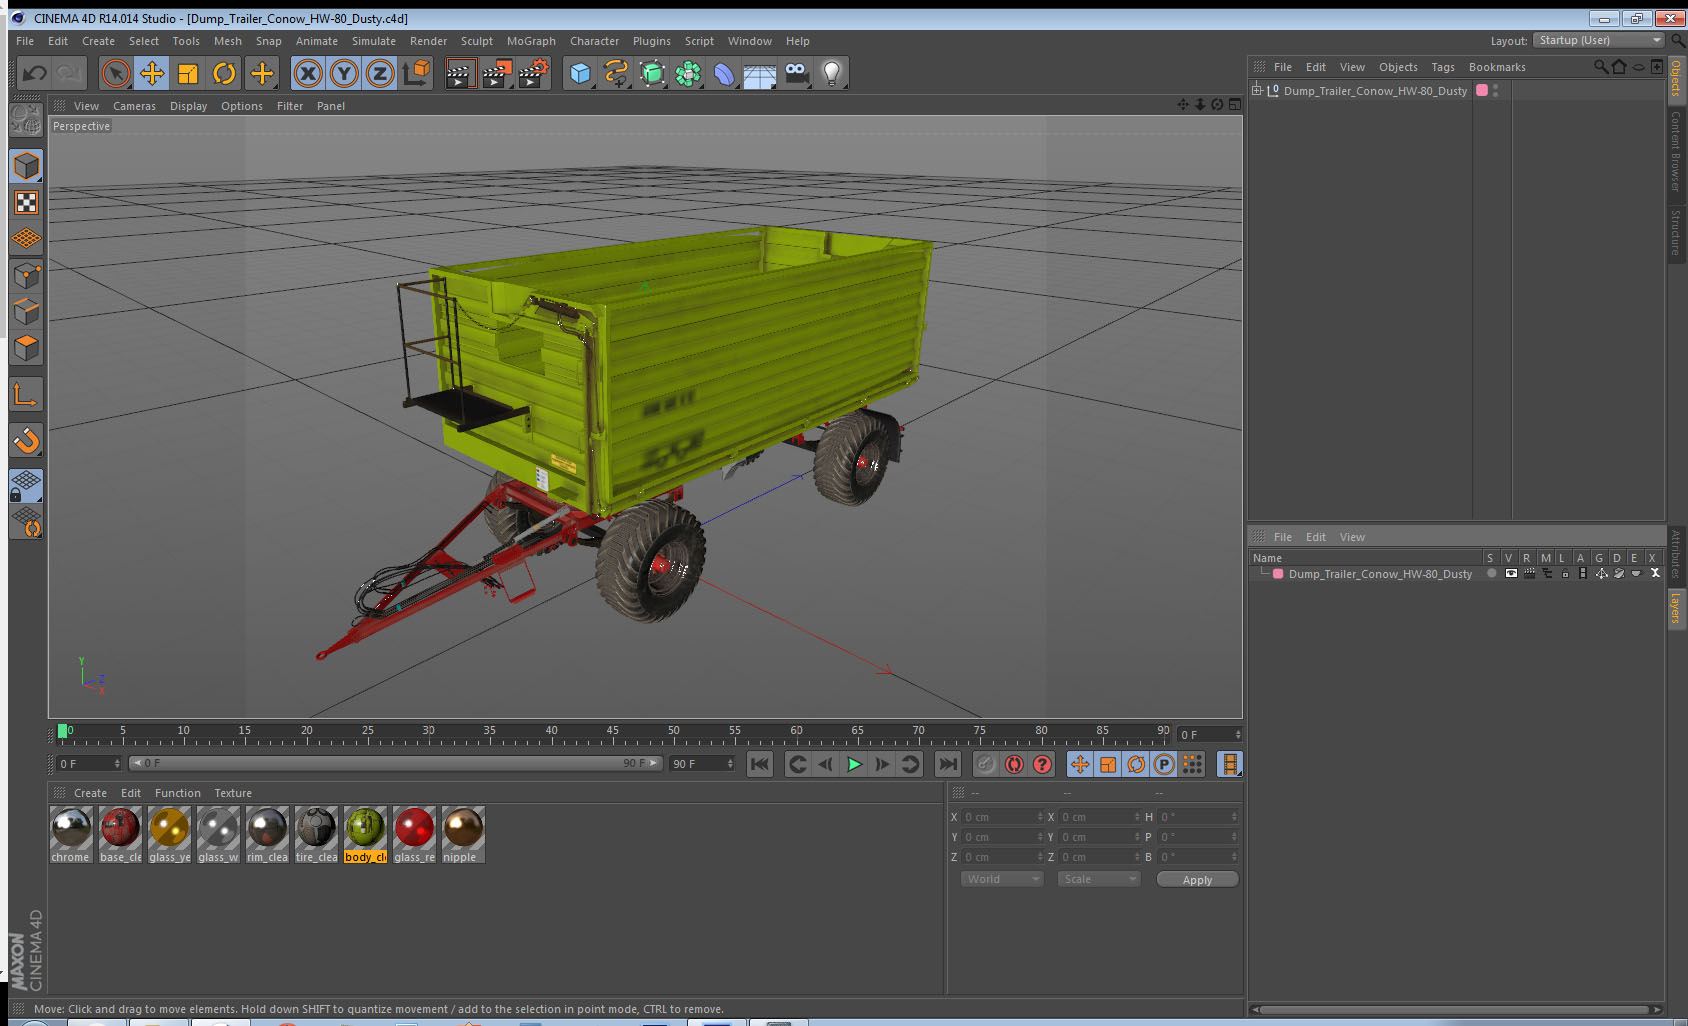1688x1026 pixels.
Task: Select the Live Selection tool
Action: click(116, 73)
